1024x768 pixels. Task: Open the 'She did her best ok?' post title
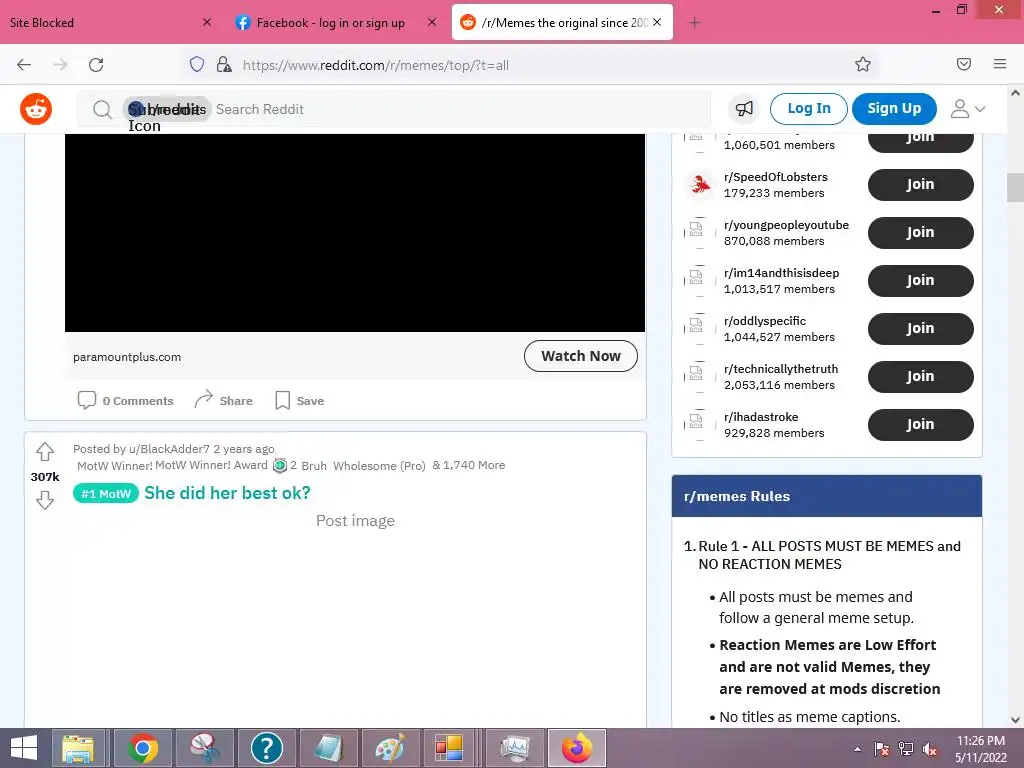(x=227, y=493)
